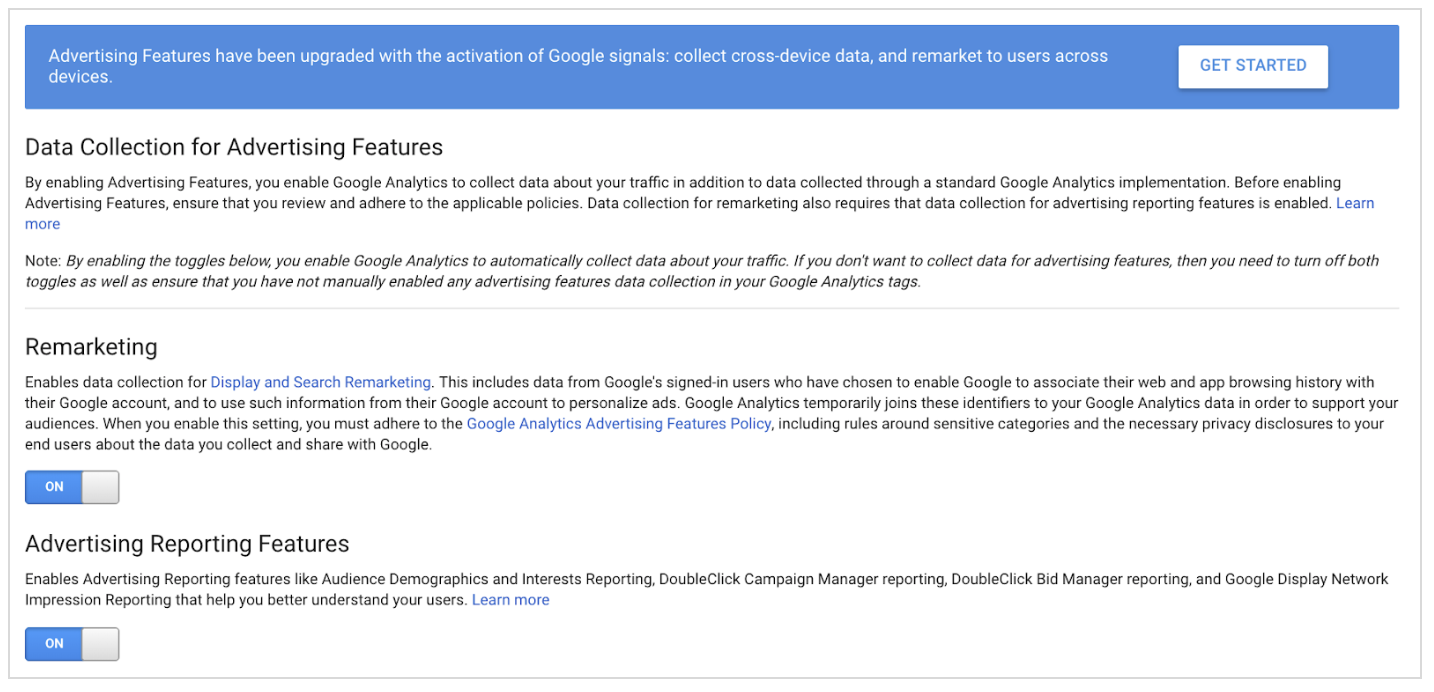
Task: Click the Data Collection introductory paragraph
Action: [680, 193]
